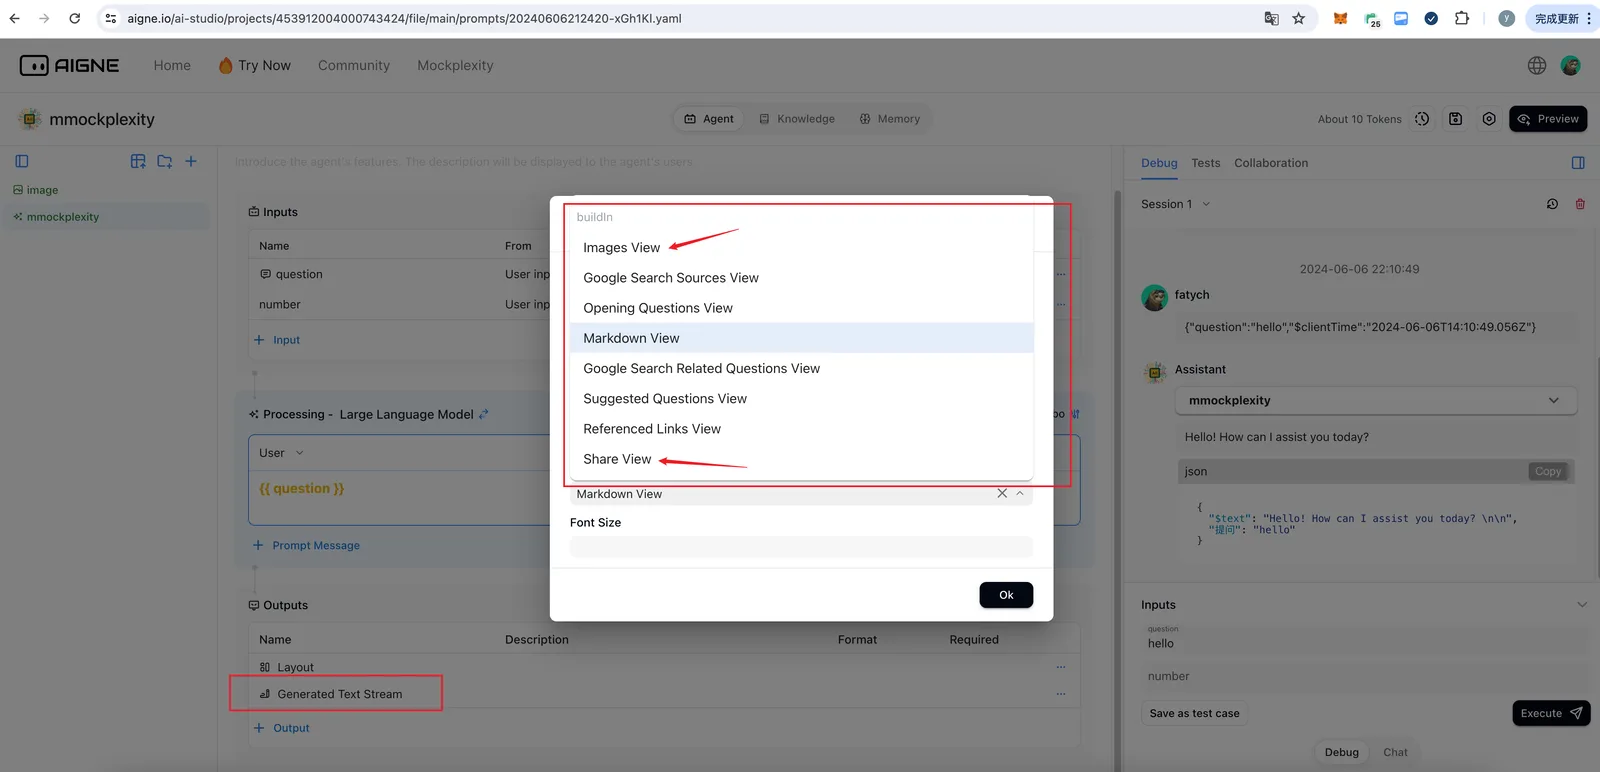Viewport: 1600px width, 772px height.
Task: Click Save as test case
Action: click(x=1194, y=713)
